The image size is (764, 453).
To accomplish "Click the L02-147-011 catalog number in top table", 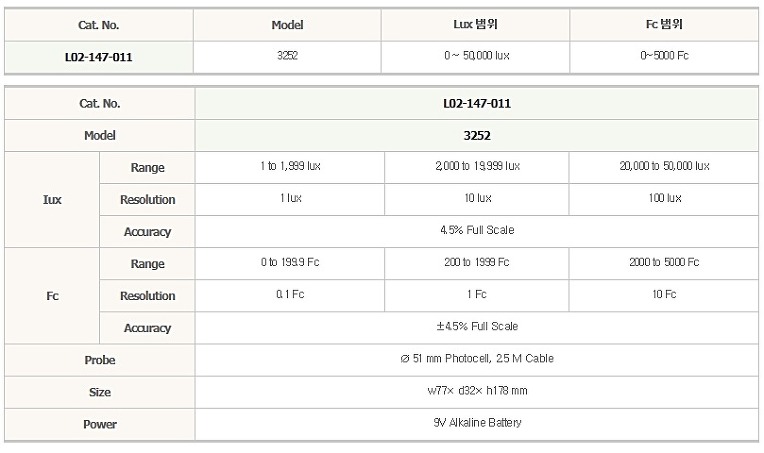I will [98, 57].
